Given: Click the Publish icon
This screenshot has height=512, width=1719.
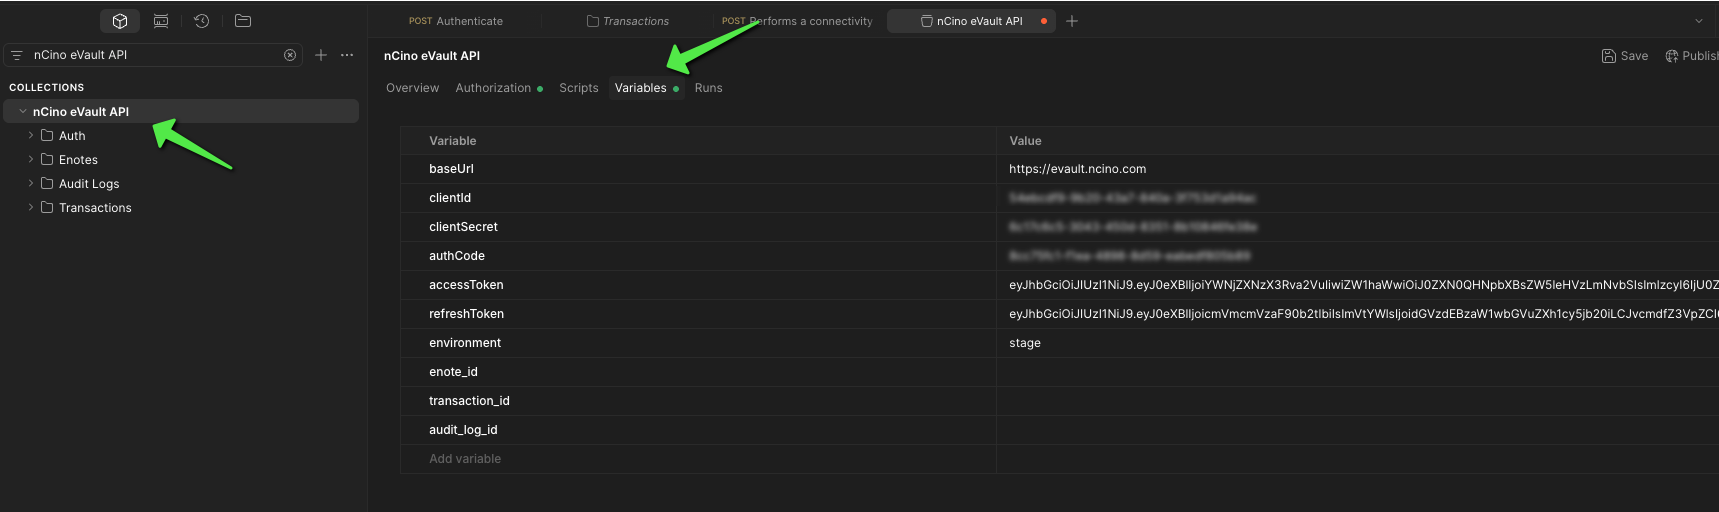Looking at the screenshot, I should click(1672, 56).
